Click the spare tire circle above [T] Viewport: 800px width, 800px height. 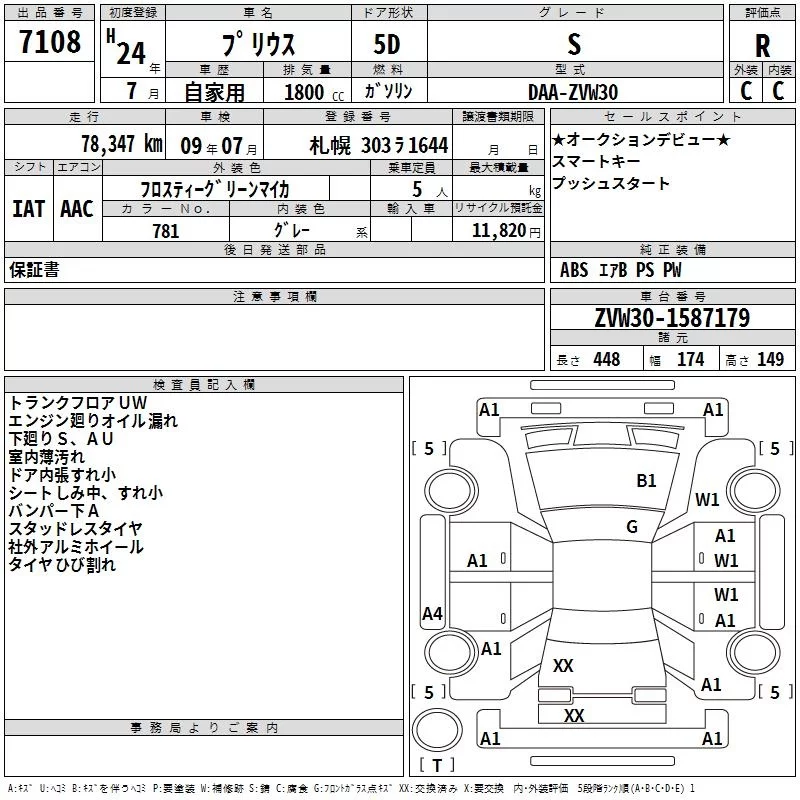point(437,730)
